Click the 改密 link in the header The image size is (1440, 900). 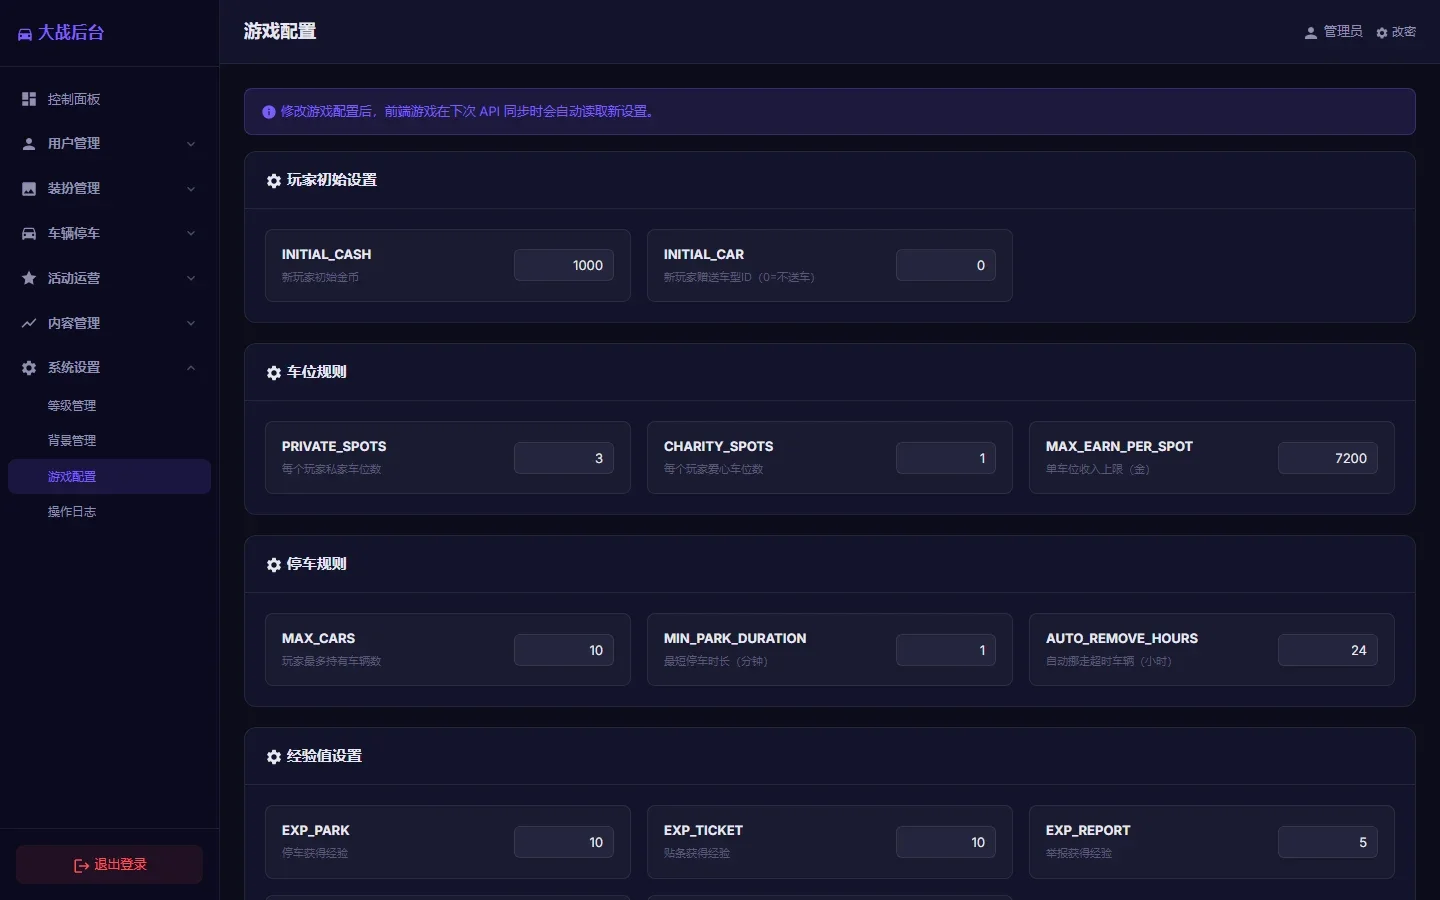[1396, 32]
